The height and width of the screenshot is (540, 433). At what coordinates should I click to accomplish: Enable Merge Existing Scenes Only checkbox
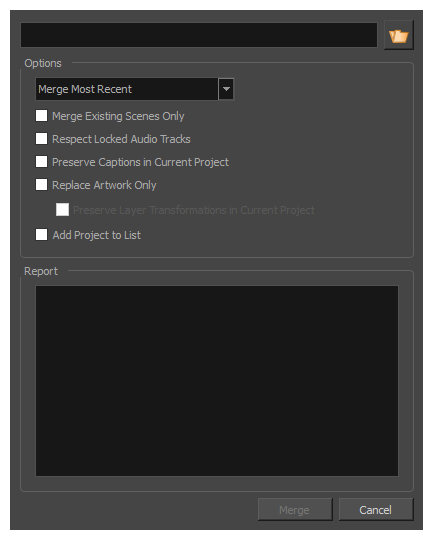point(41,116)
